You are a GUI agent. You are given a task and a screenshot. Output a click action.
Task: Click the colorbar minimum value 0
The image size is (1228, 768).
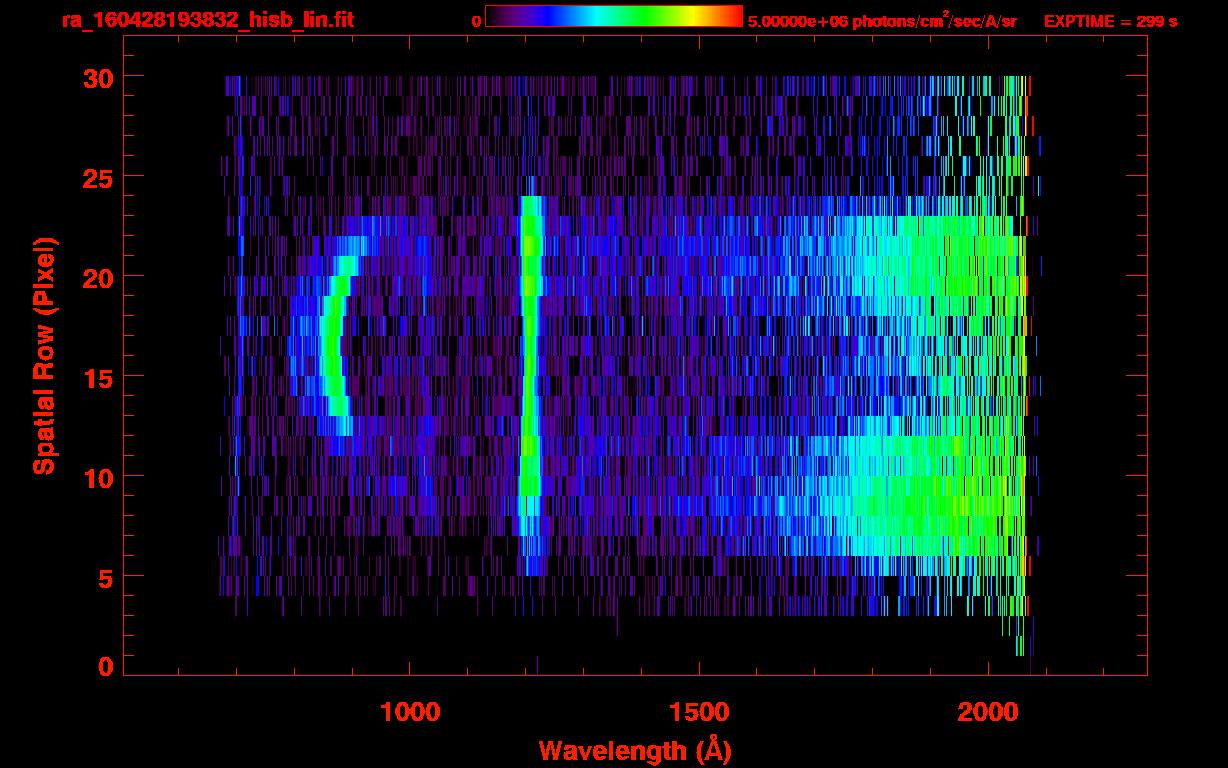476,21
